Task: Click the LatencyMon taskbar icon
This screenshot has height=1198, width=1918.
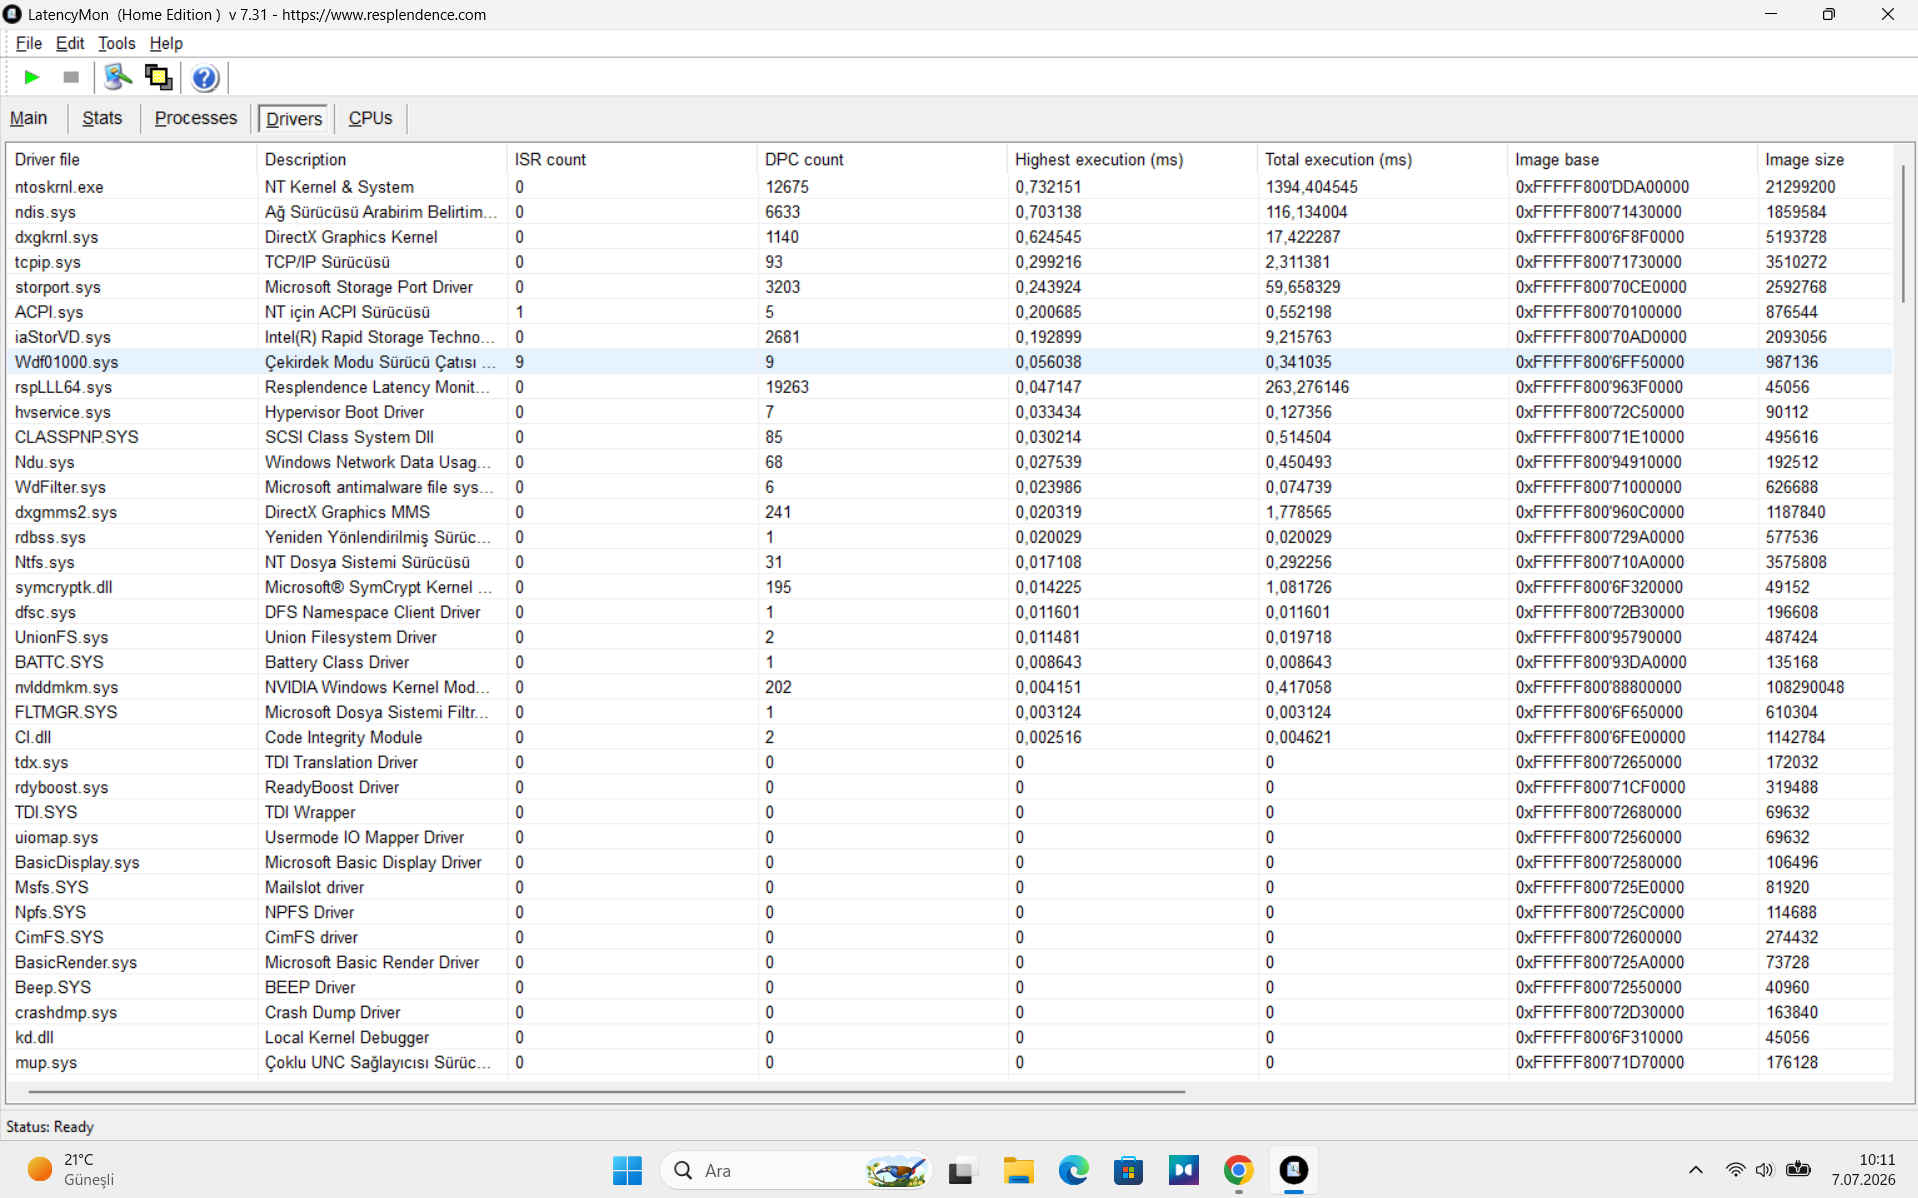Action: [1293, 1170]
